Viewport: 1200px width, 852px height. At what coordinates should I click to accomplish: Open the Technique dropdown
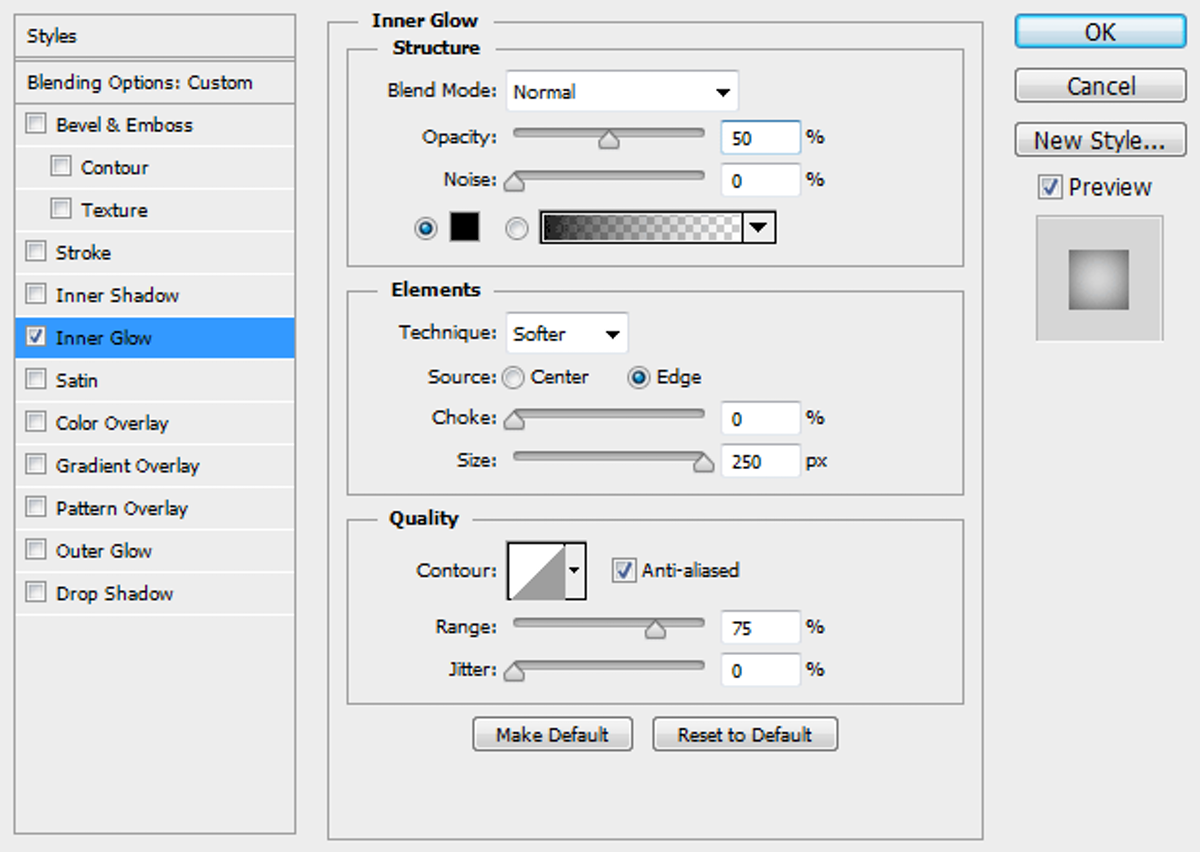coord(566,333)
